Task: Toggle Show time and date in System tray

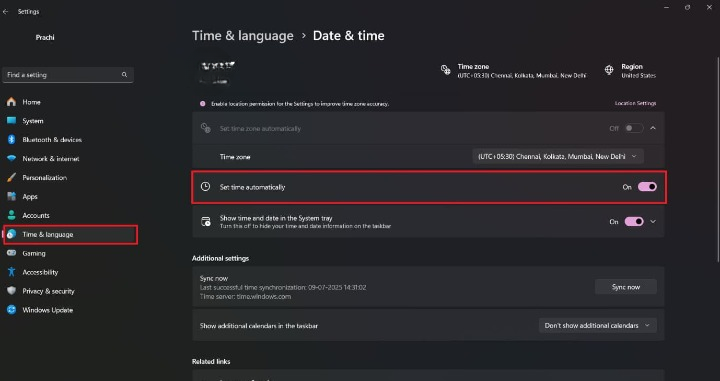Action: coord(634,222)
